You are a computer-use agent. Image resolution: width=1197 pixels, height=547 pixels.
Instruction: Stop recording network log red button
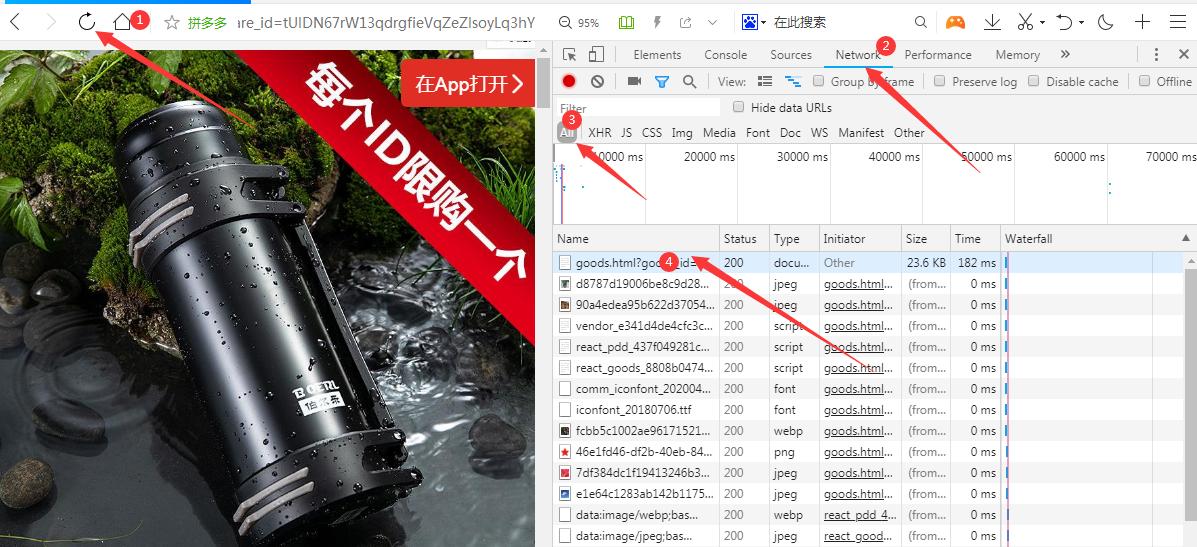[x=569, y=81]
